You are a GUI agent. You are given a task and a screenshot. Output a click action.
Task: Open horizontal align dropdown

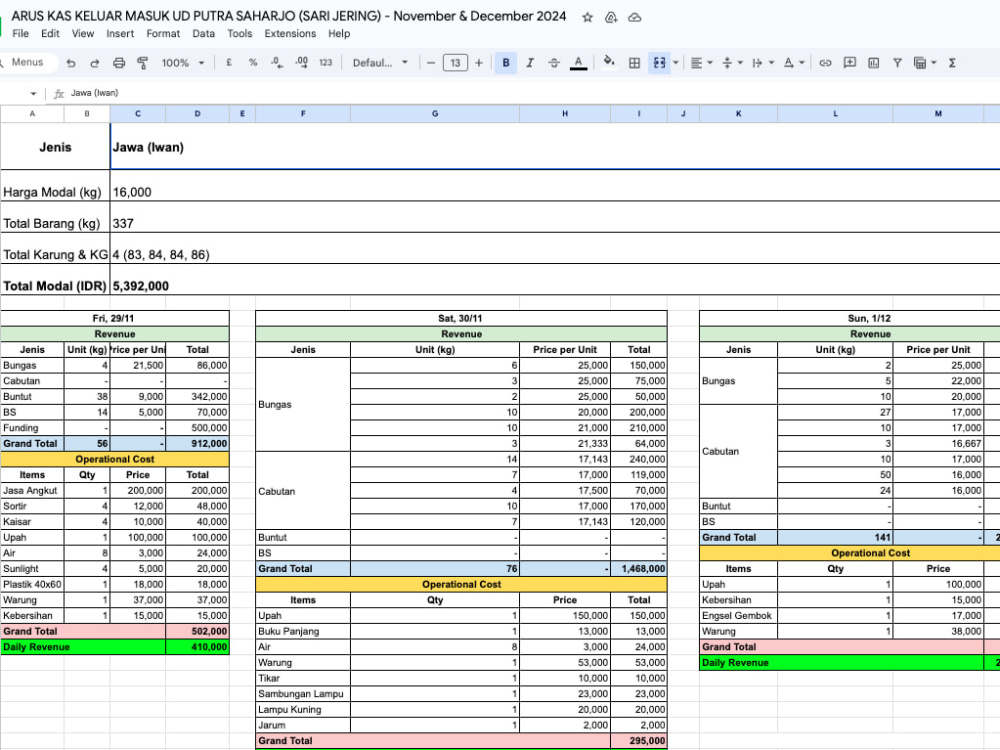pos(701,62)
